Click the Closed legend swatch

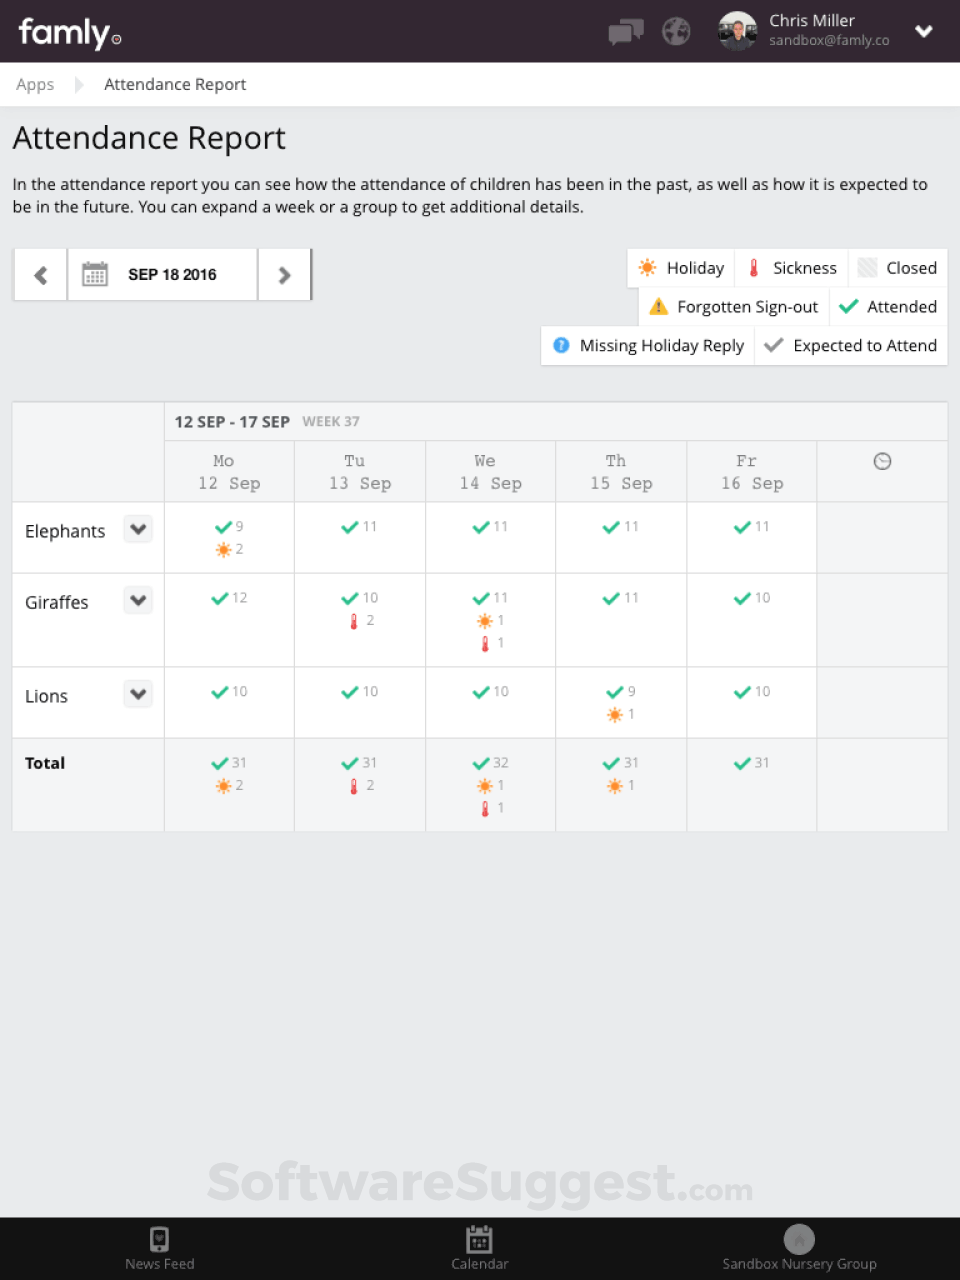pyautogui.click(x=868, y=268)
